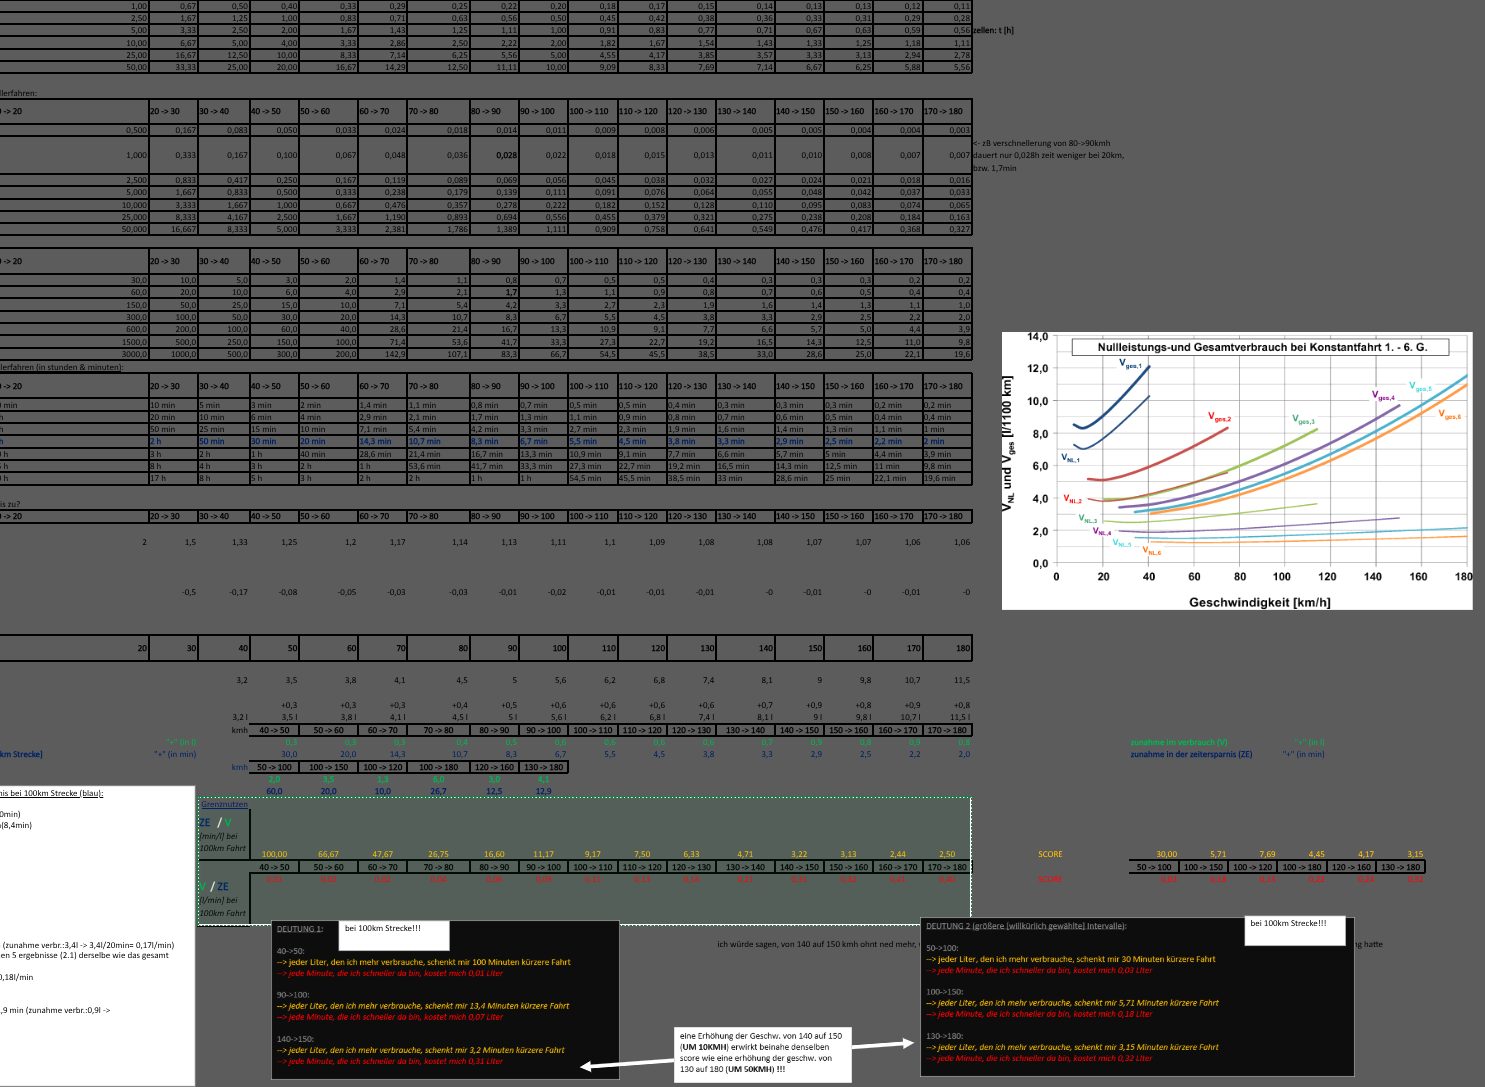The image size is (1485, 1087).
Task: Click the 'eine Erhöhung der Geschw.' note box
Action: [762, 1053]
